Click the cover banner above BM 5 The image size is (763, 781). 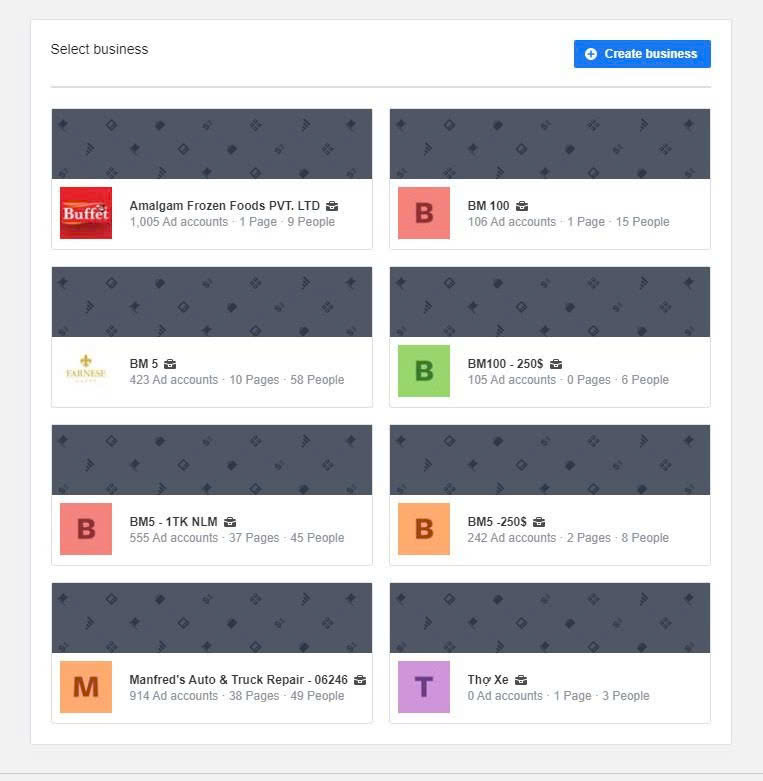tap(212, 302)
